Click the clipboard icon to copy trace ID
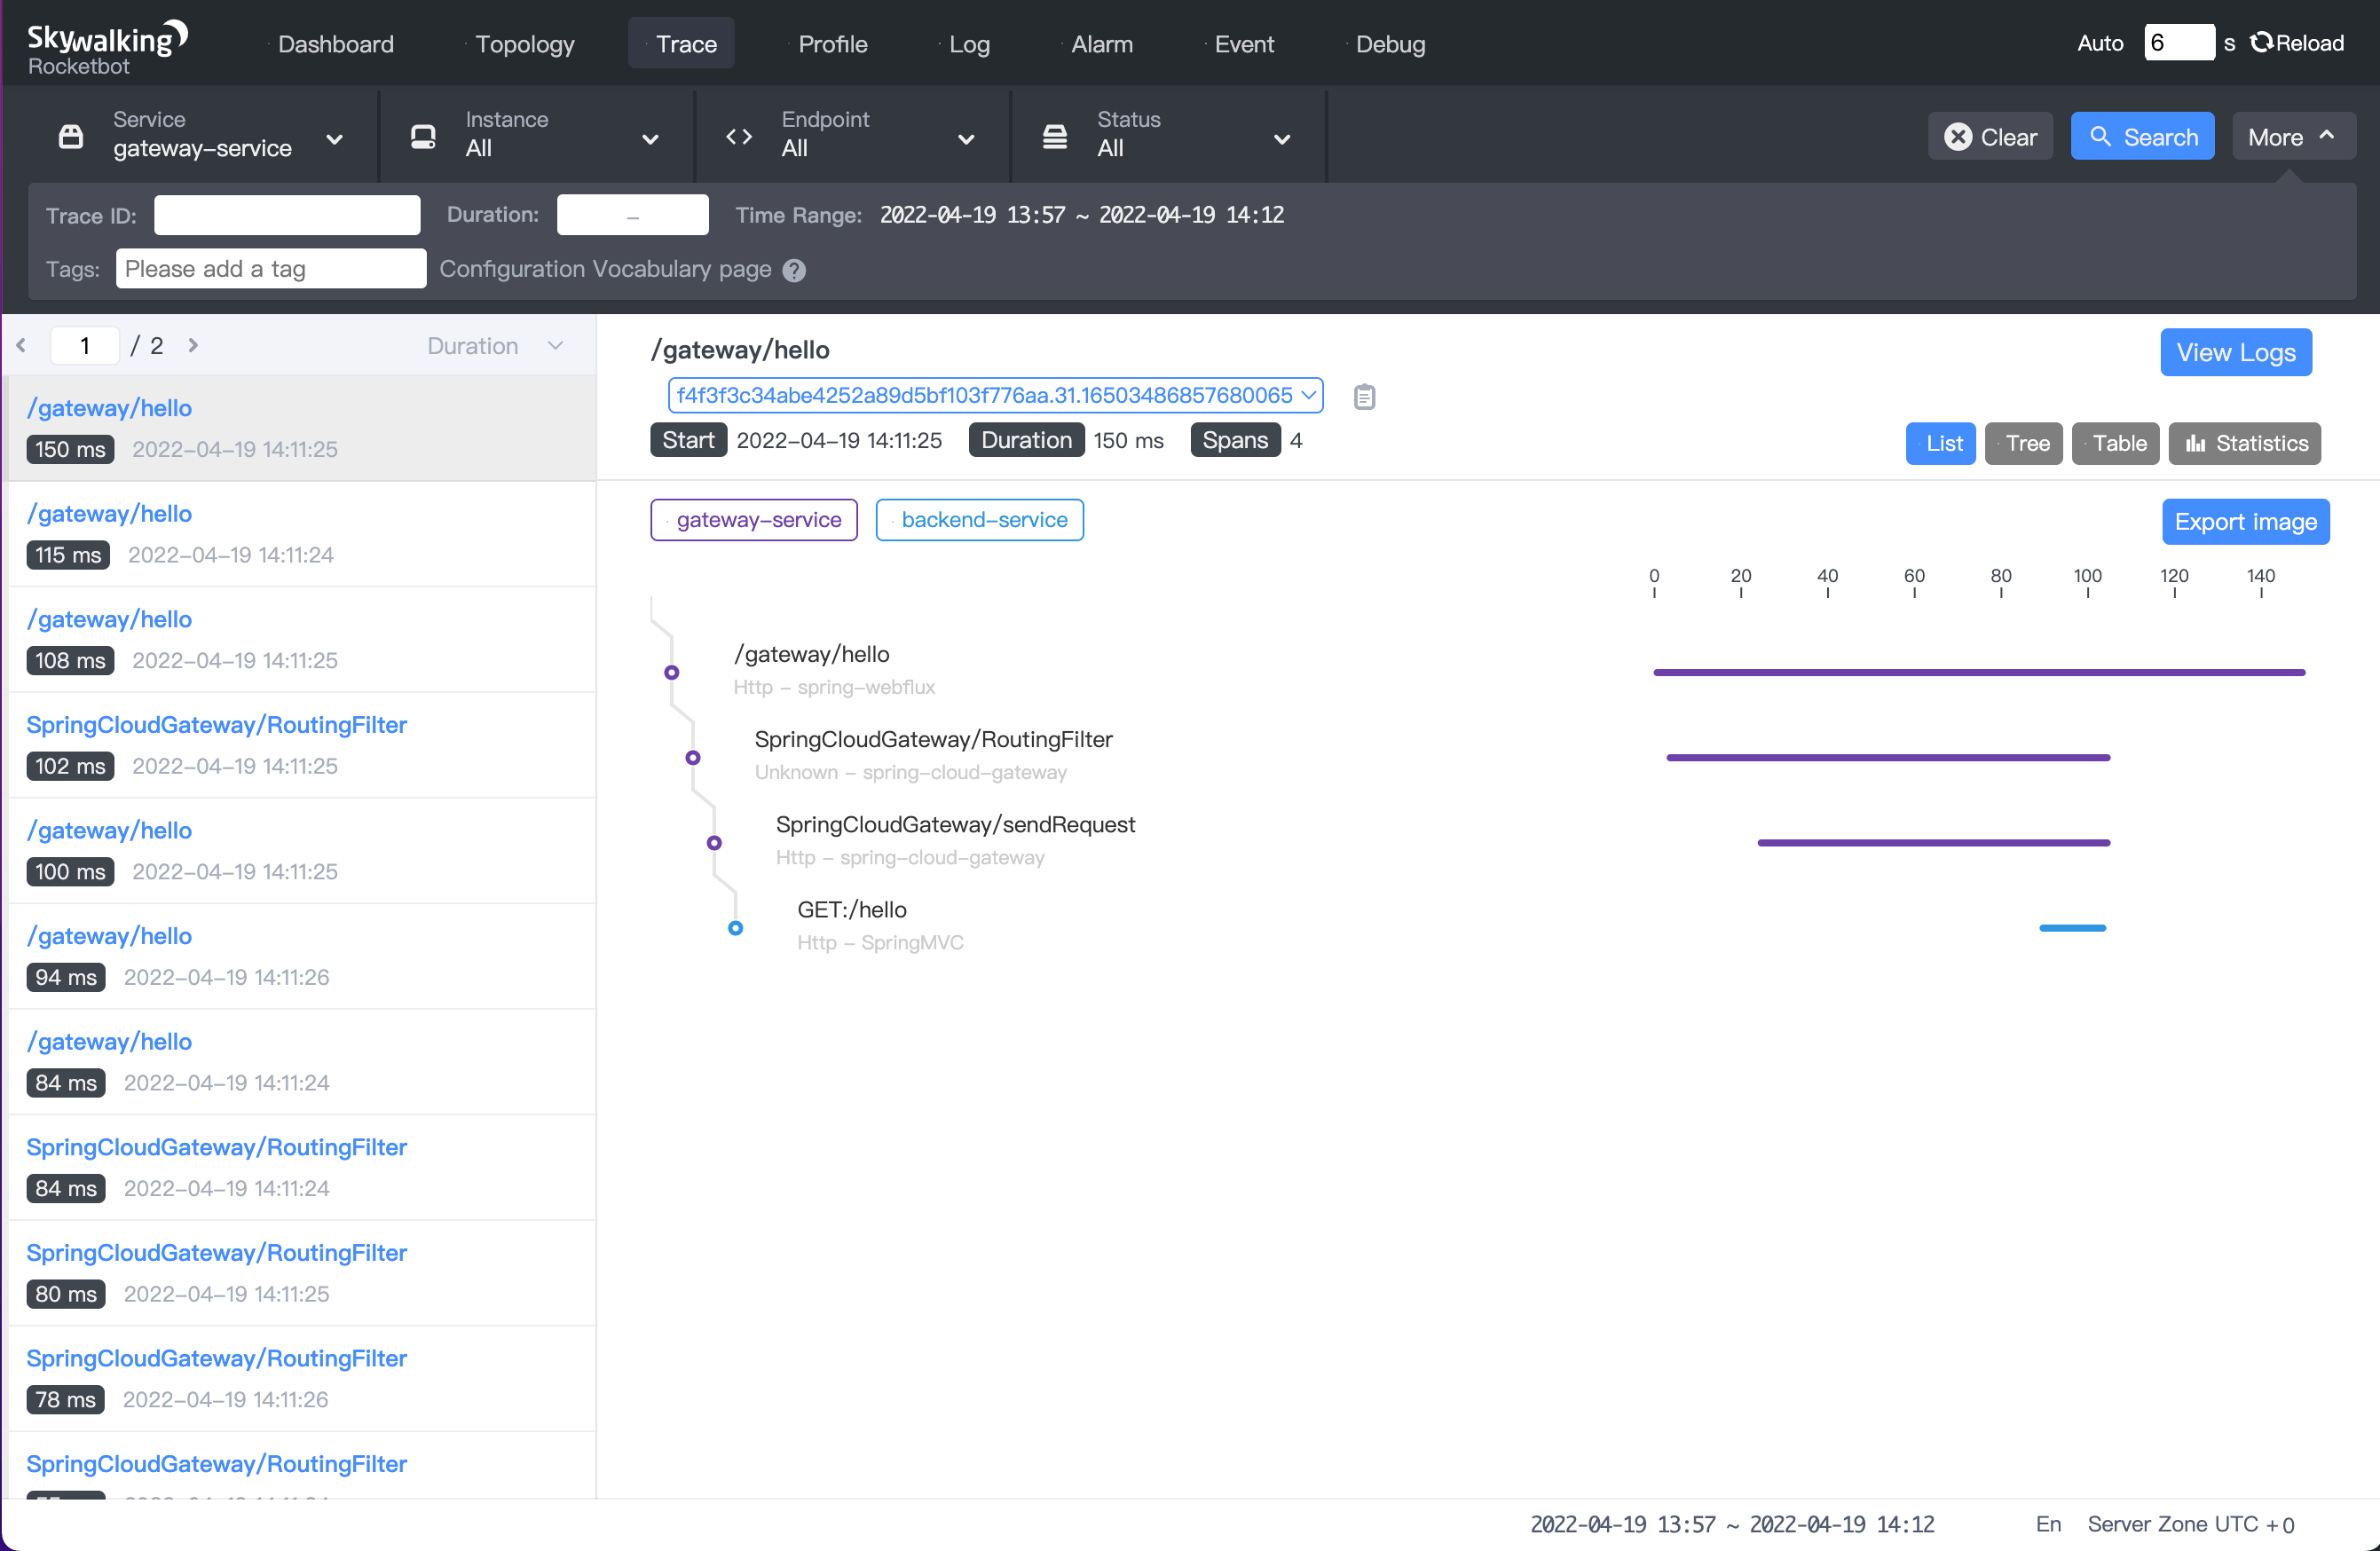Screen dimensions: 2380x1551 click(1364, 395)
